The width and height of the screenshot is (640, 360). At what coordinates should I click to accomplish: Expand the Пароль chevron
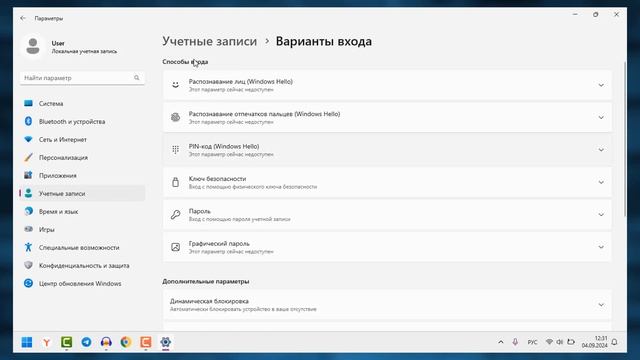[x=601, y=215]
